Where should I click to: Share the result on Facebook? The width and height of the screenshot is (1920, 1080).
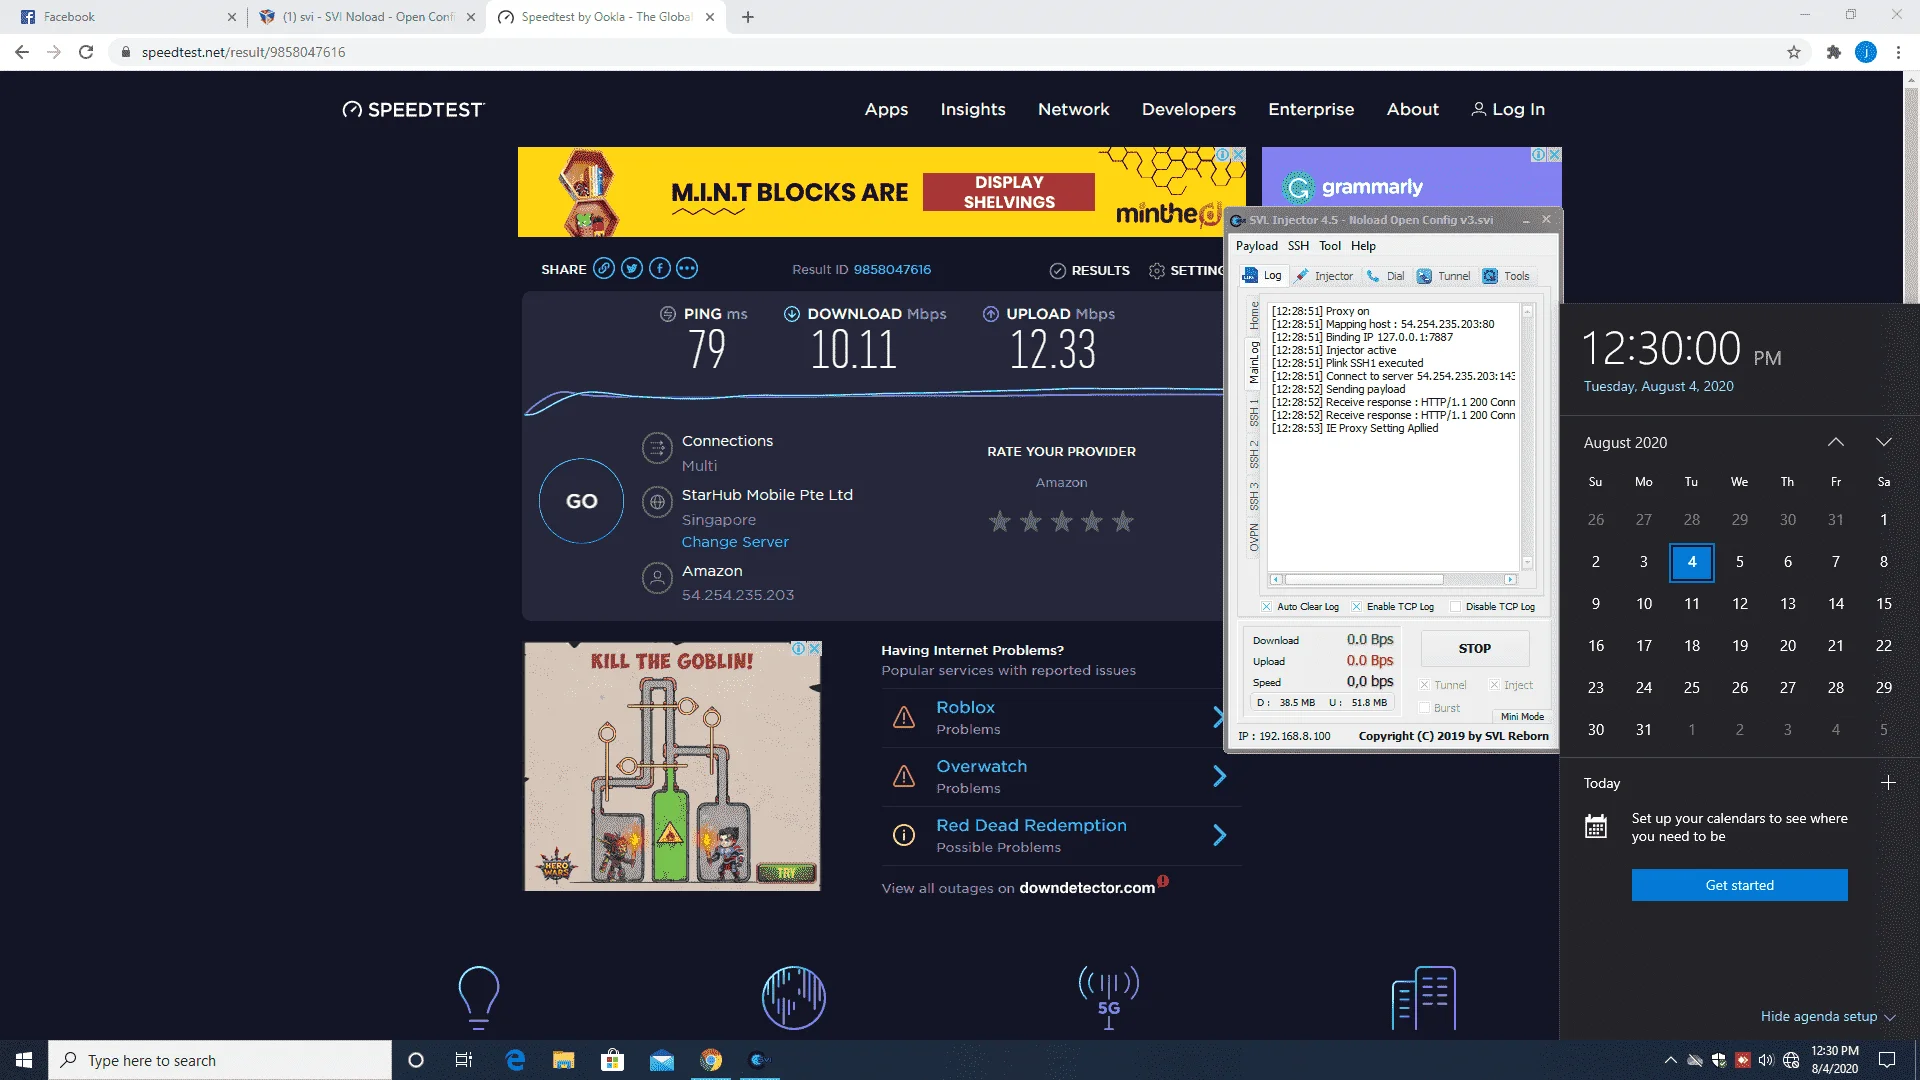659,268
